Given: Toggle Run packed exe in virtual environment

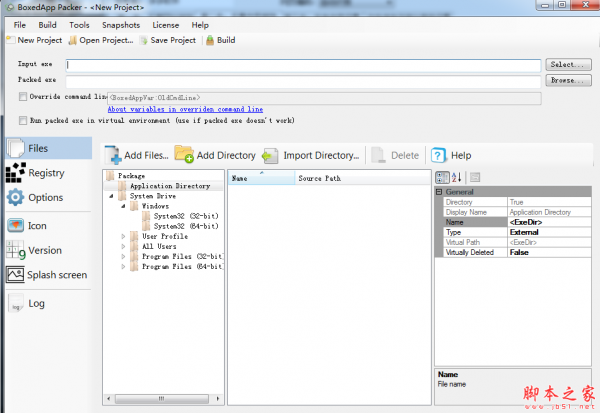Looking at the screenshot, I should coord(23,120).
